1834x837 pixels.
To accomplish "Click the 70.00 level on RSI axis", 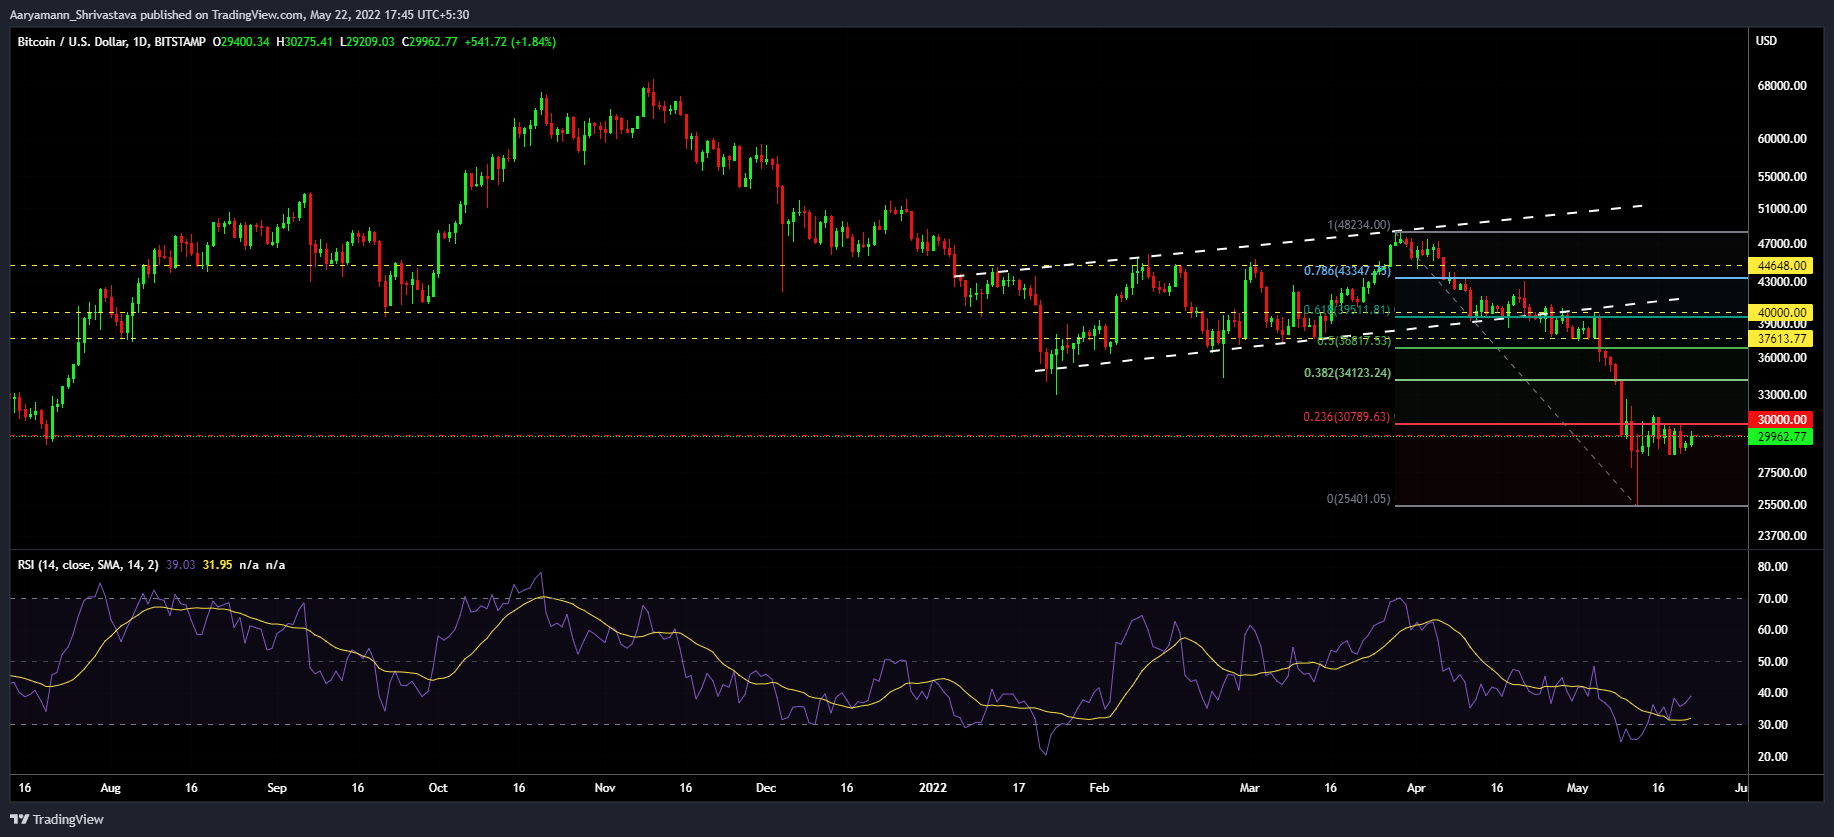I will pyautogui.click(x=1772, y=599).
